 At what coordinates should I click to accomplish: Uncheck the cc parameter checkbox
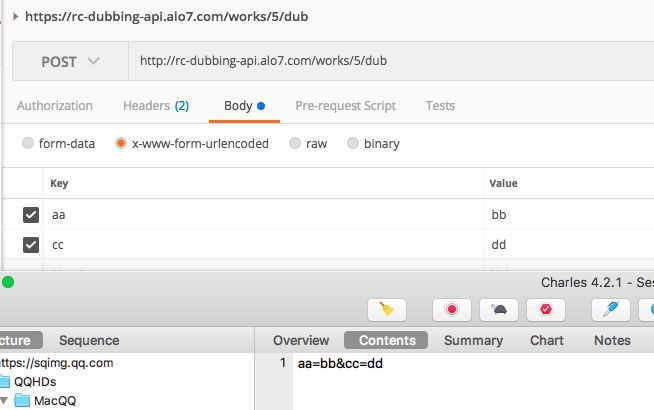pos(31,245)
